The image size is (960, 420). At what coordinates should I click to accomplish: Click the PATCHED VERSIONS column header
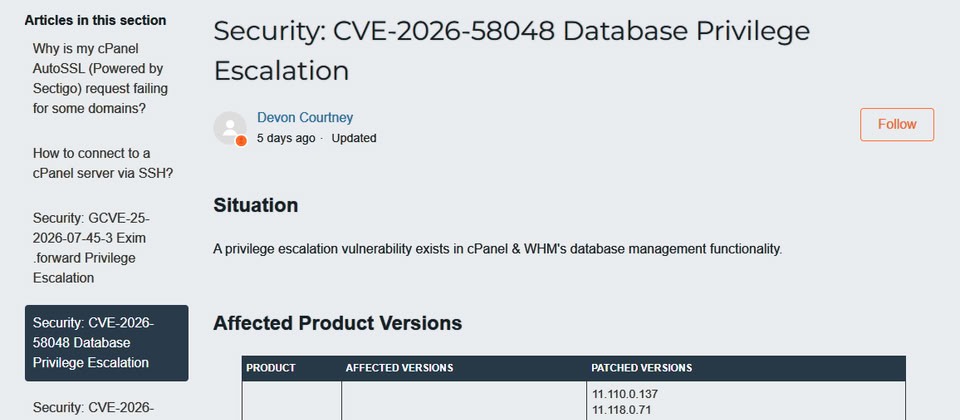click(642, 368)
